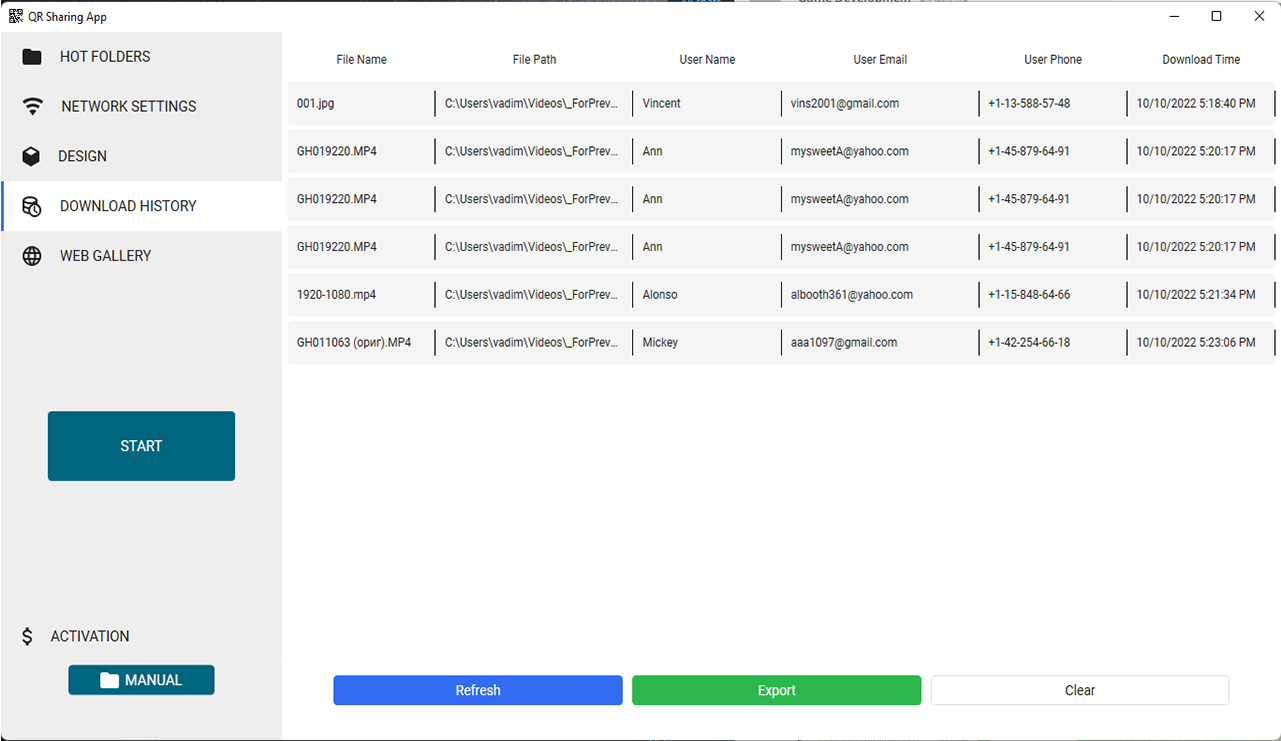Click the Wi-Fi icon for Network Settings
1281x741 pixels.
(33, 106)
